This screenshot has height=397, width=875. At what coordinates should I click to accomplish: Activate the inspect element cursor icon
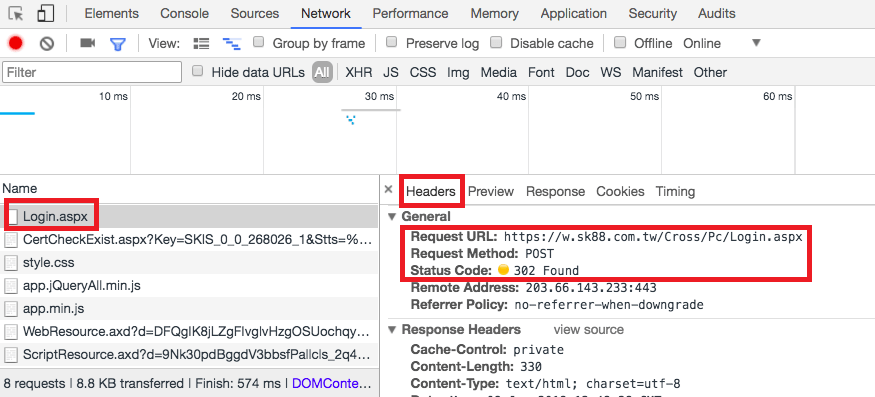pos(17,13)
